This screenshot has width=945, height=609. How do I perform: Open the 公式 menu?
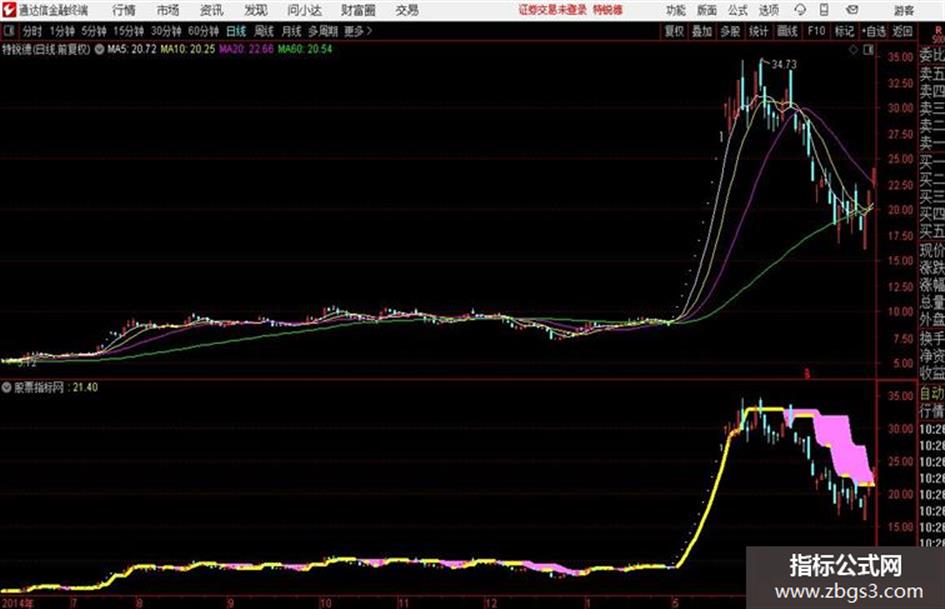738,10
